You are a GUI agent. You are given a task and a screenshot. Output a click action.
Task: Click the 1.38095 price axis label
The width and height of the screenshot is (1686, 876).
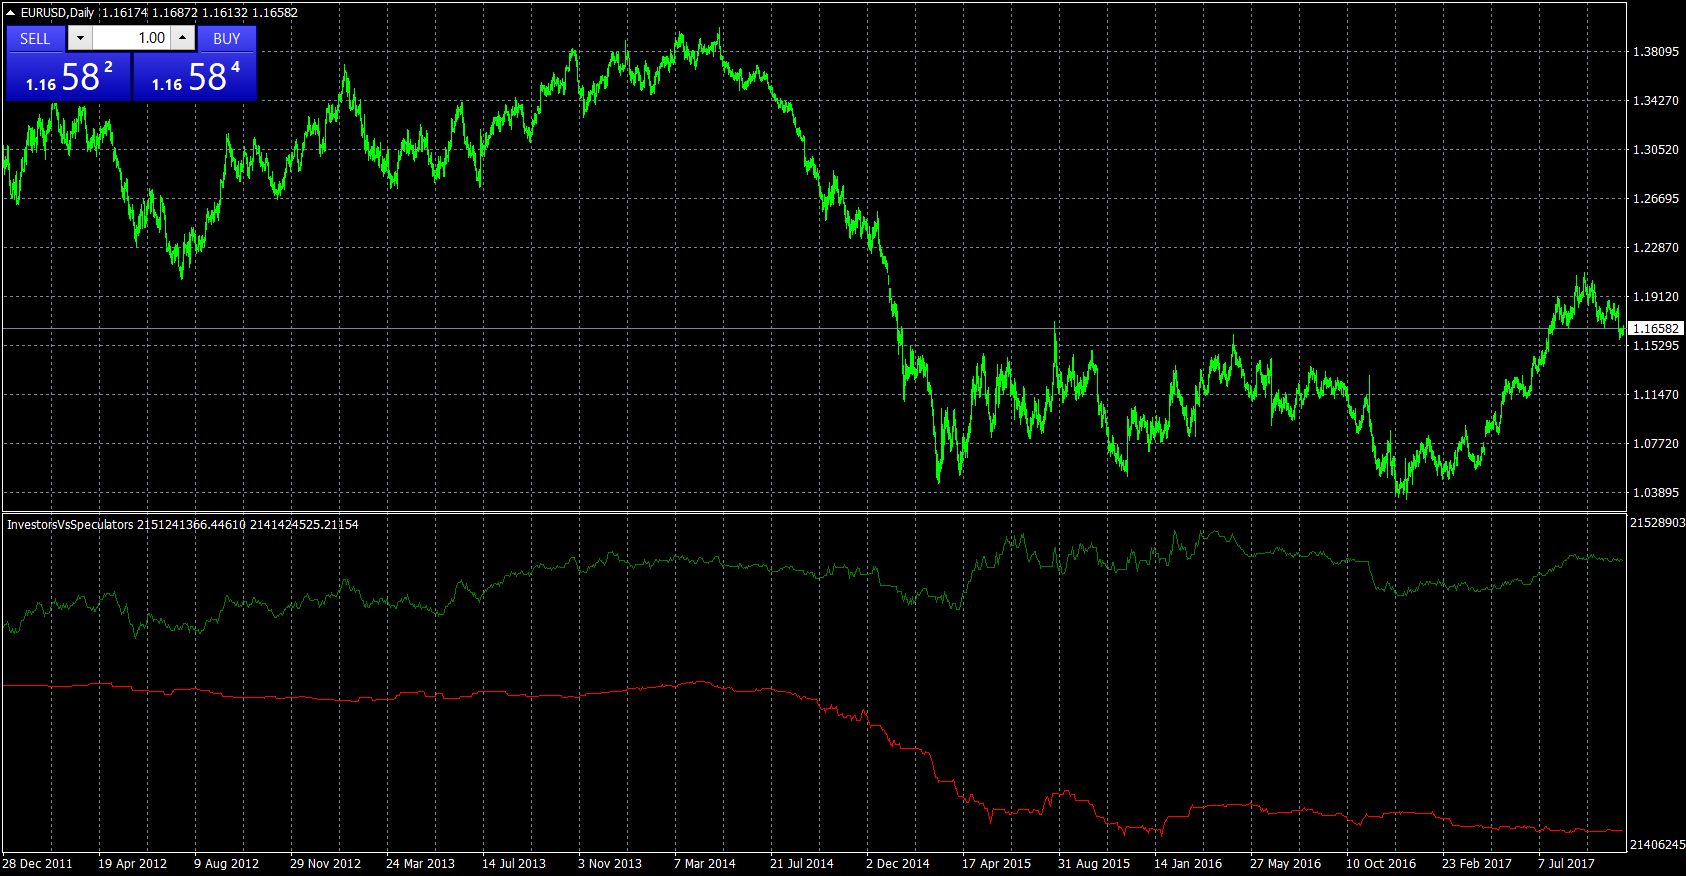pyautogui.click(x=1655, y=51)
